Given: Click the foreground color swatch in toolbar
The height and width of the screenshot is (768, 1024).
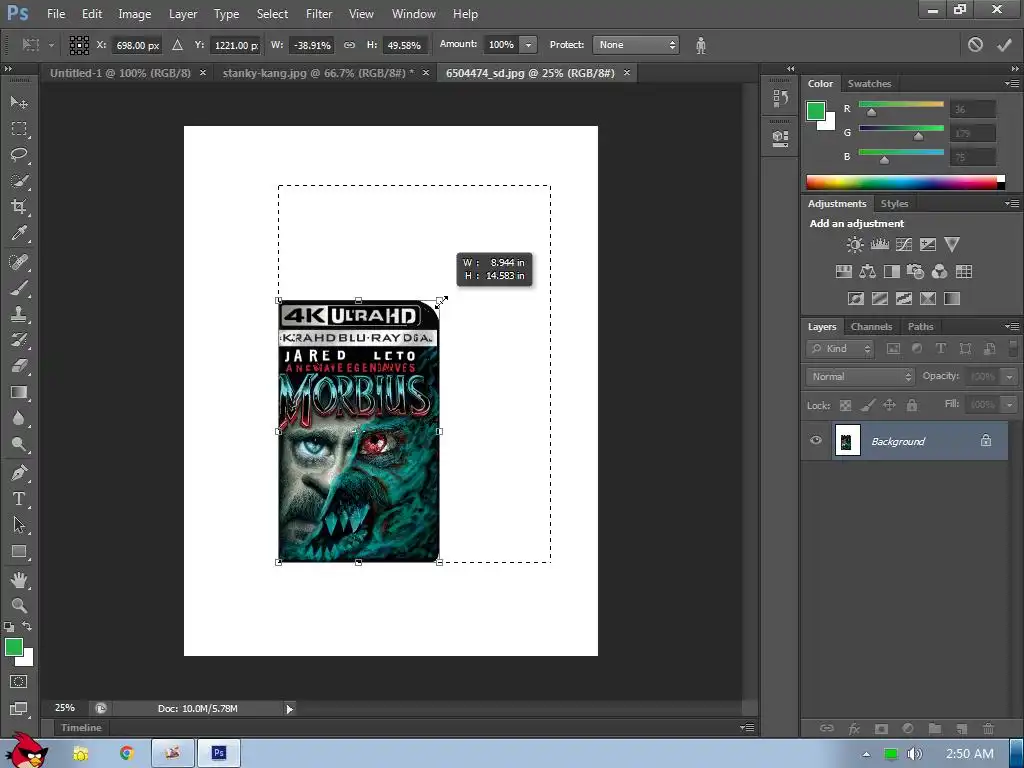Looking at the screenshot, I should pyautogui.click(x=14, y=647).
